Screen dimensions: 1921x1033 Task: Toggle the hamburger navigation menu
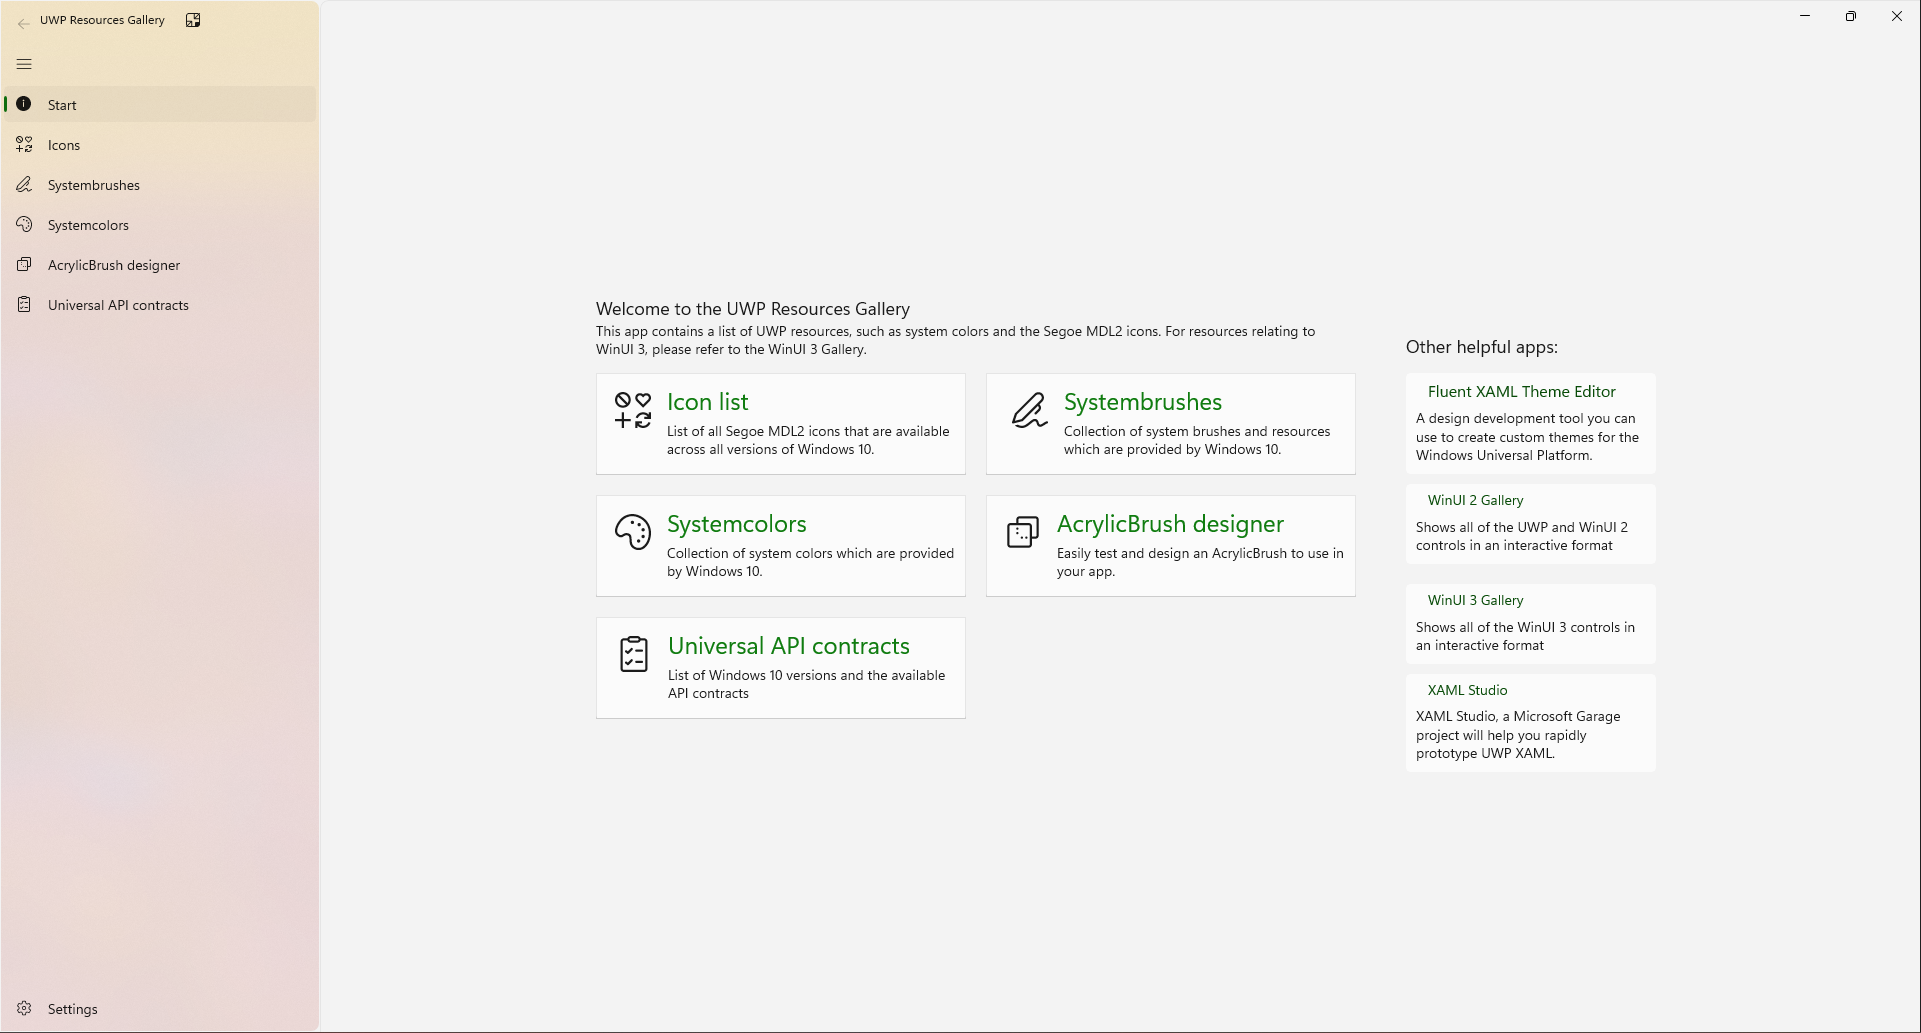click(x=24, y=64)
